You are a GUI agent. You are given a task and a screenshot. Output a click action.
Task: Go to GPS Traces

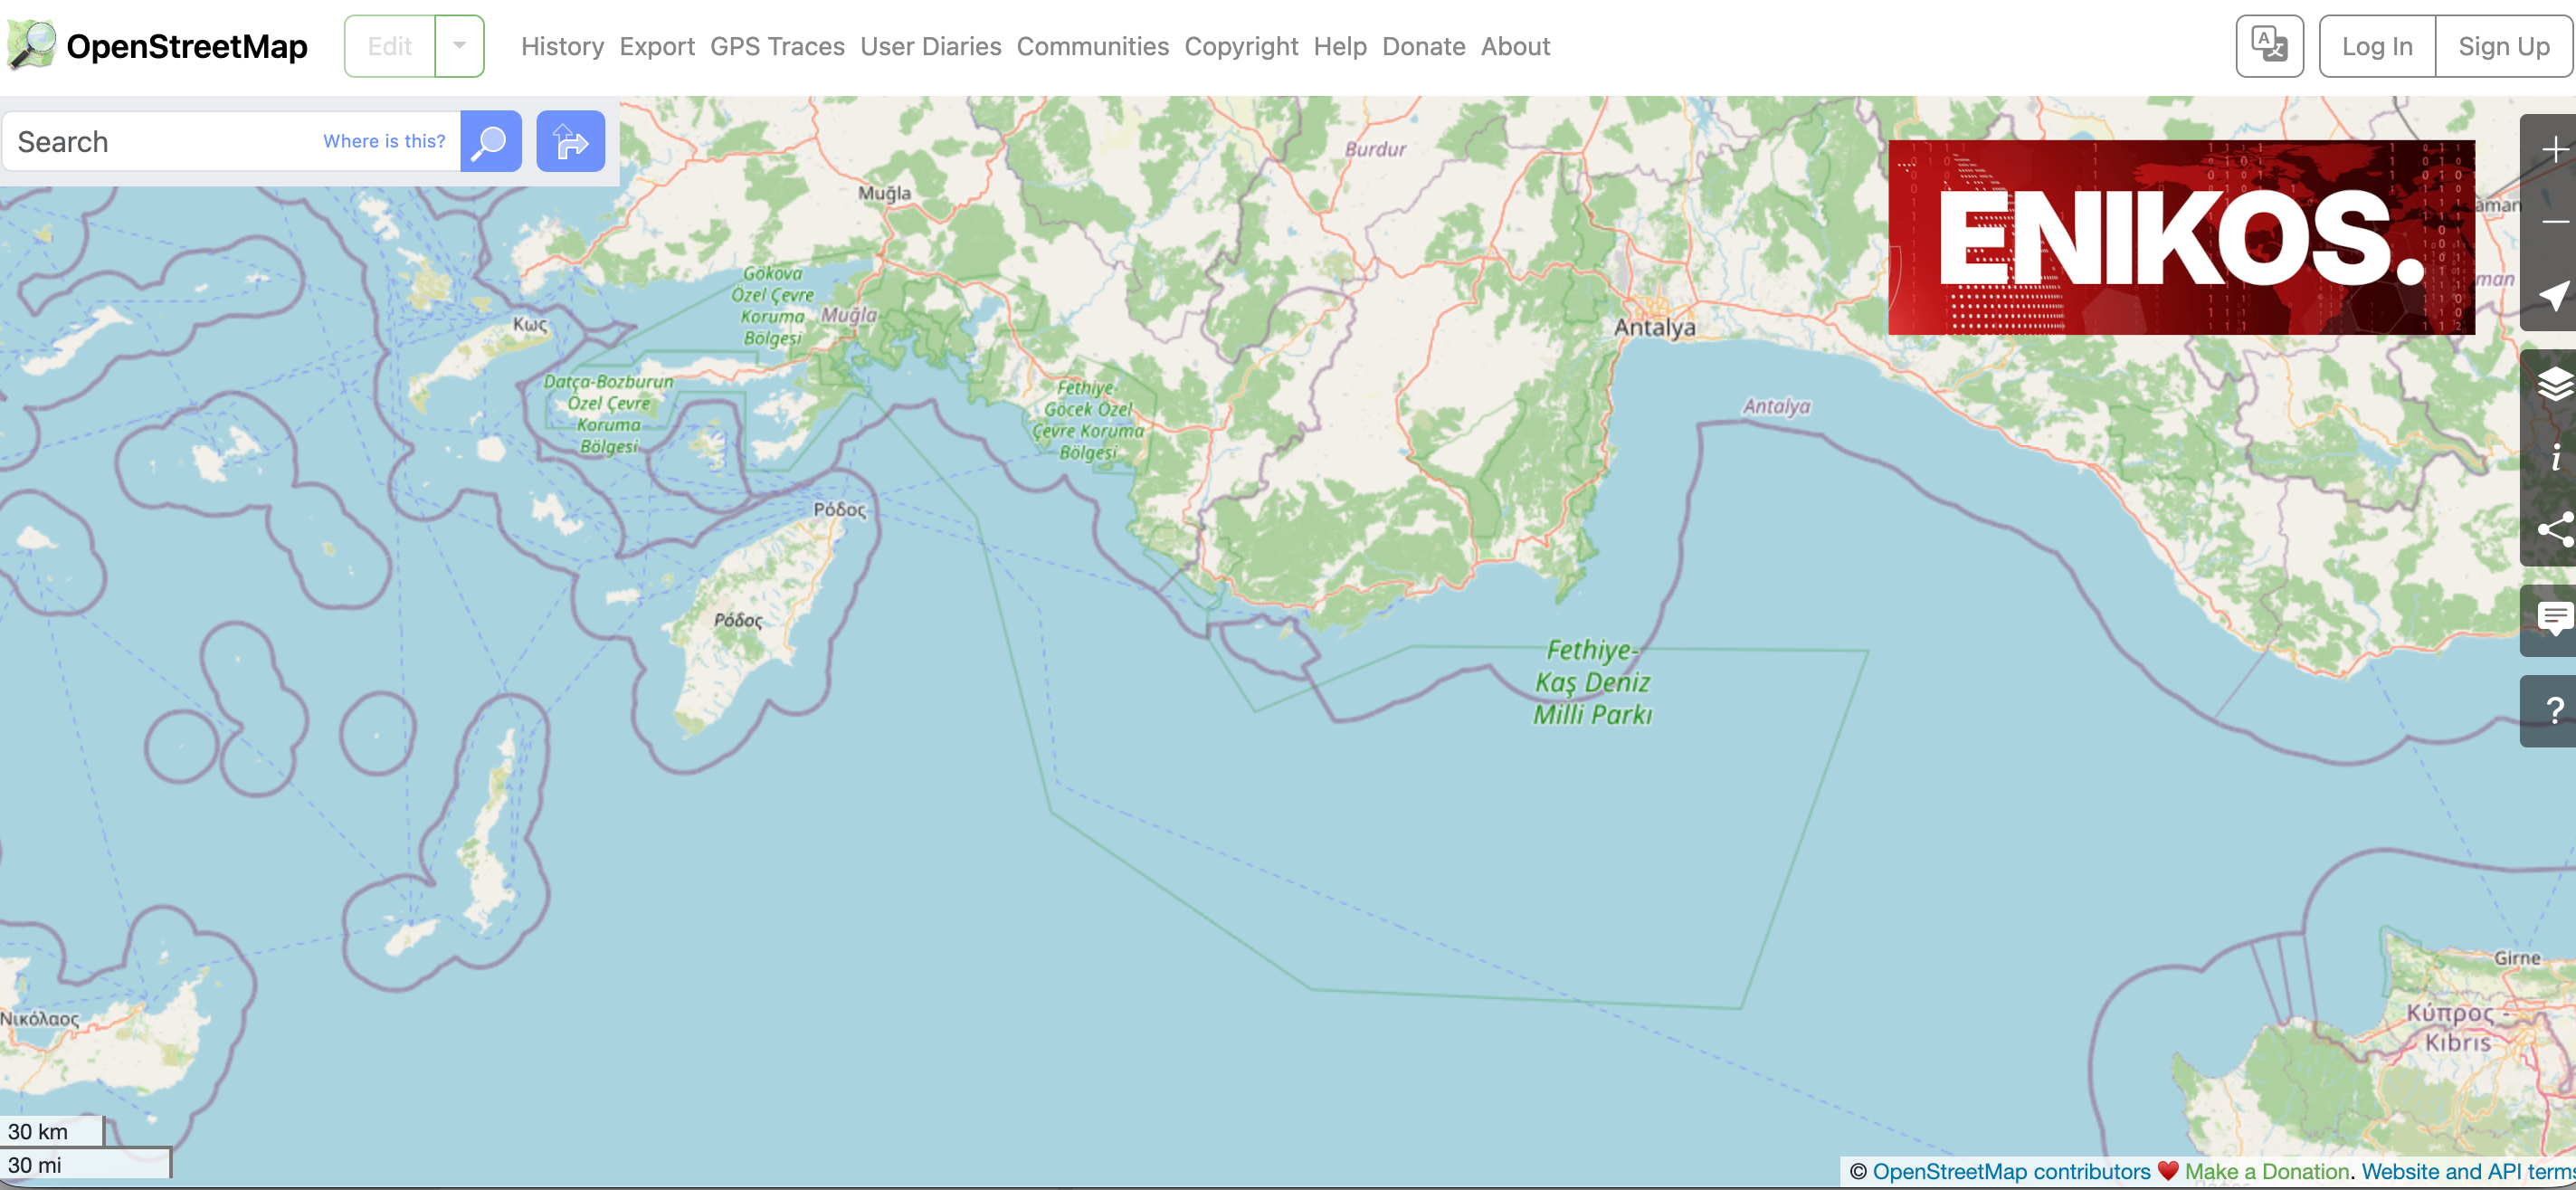777,46
